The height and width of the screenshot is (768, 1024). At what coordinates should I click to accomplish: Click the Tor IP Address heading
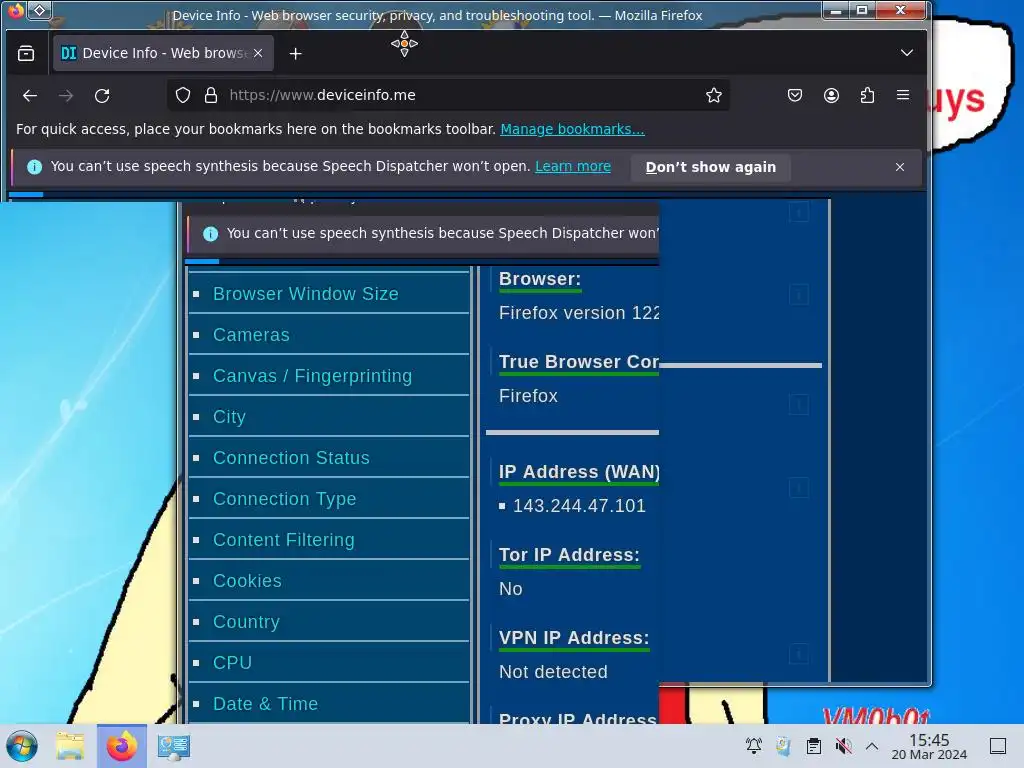tap(569, 555)
